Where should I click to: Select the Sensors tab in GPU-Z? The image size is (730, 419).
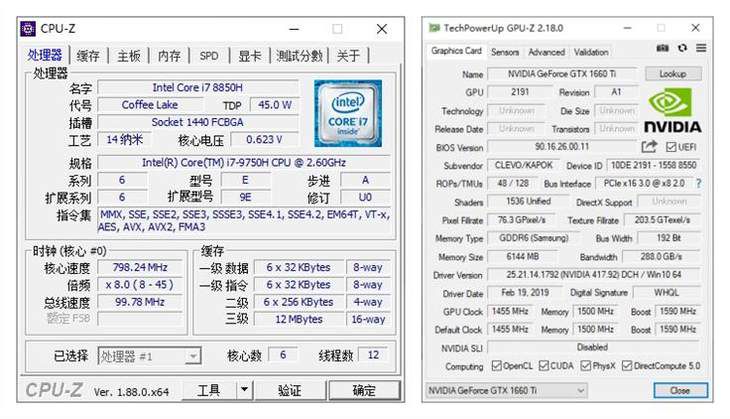[x=505, y=52]
